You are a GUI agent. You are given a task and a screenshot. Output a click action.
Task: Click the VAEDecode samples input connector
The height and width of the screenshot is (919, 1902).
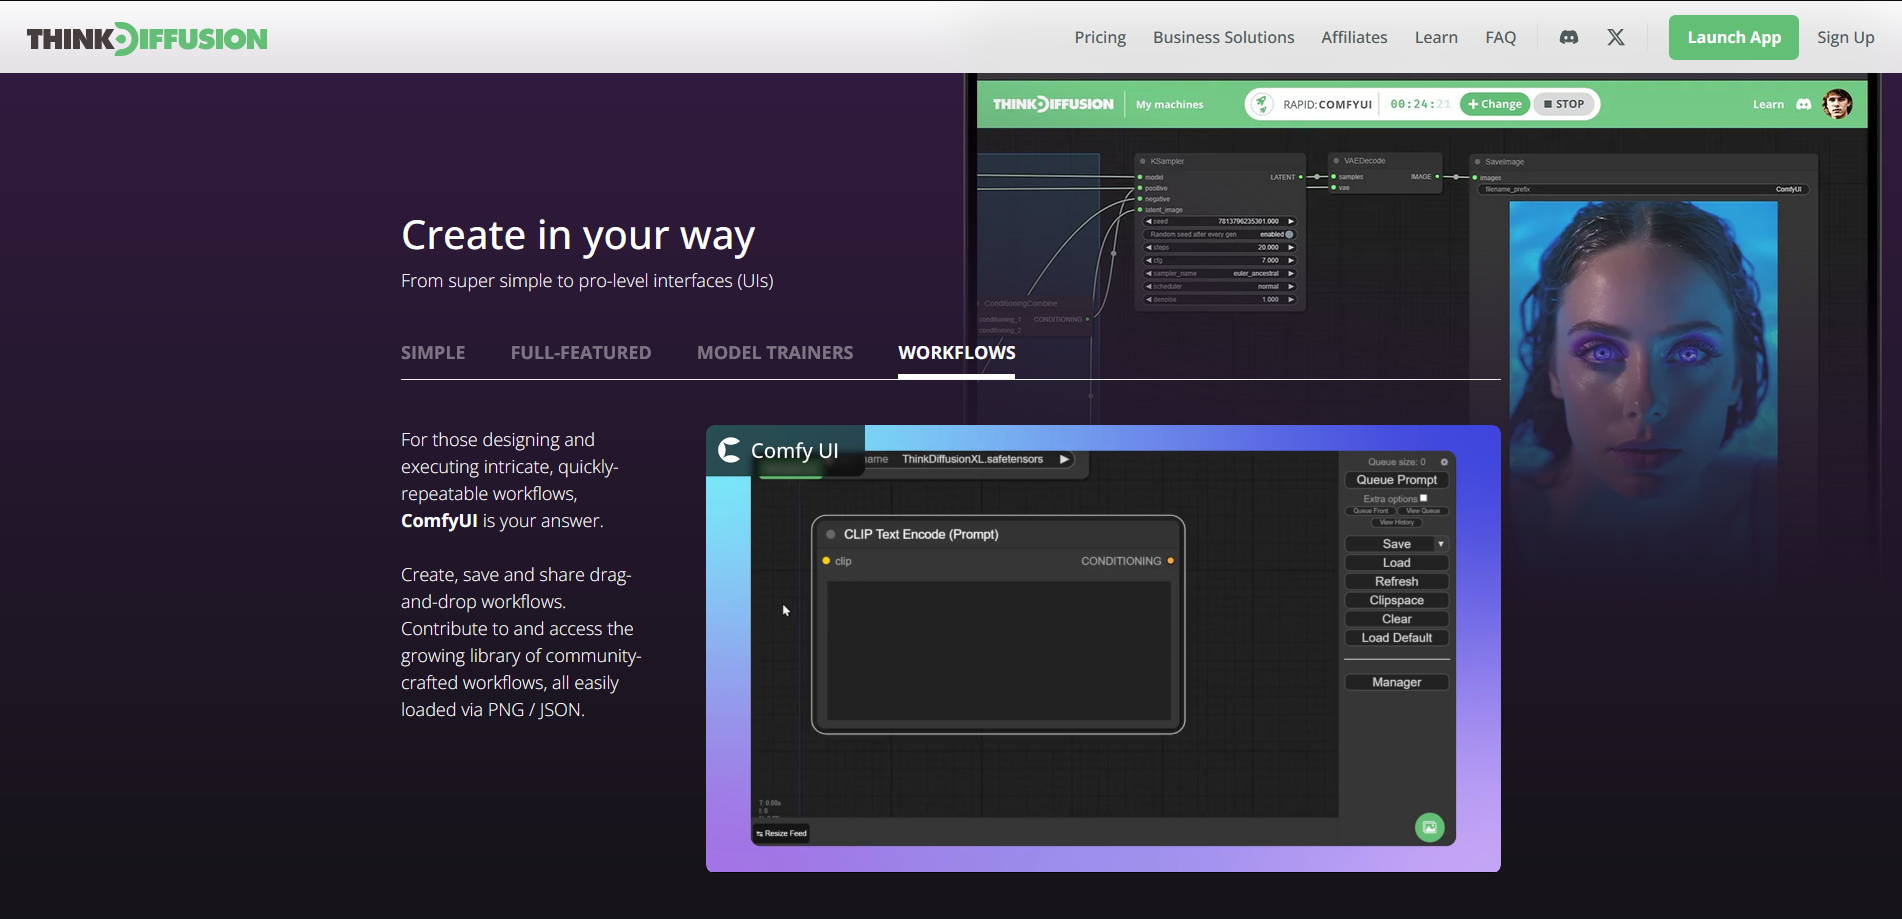pyautogui.click(x=1333, y=177)
